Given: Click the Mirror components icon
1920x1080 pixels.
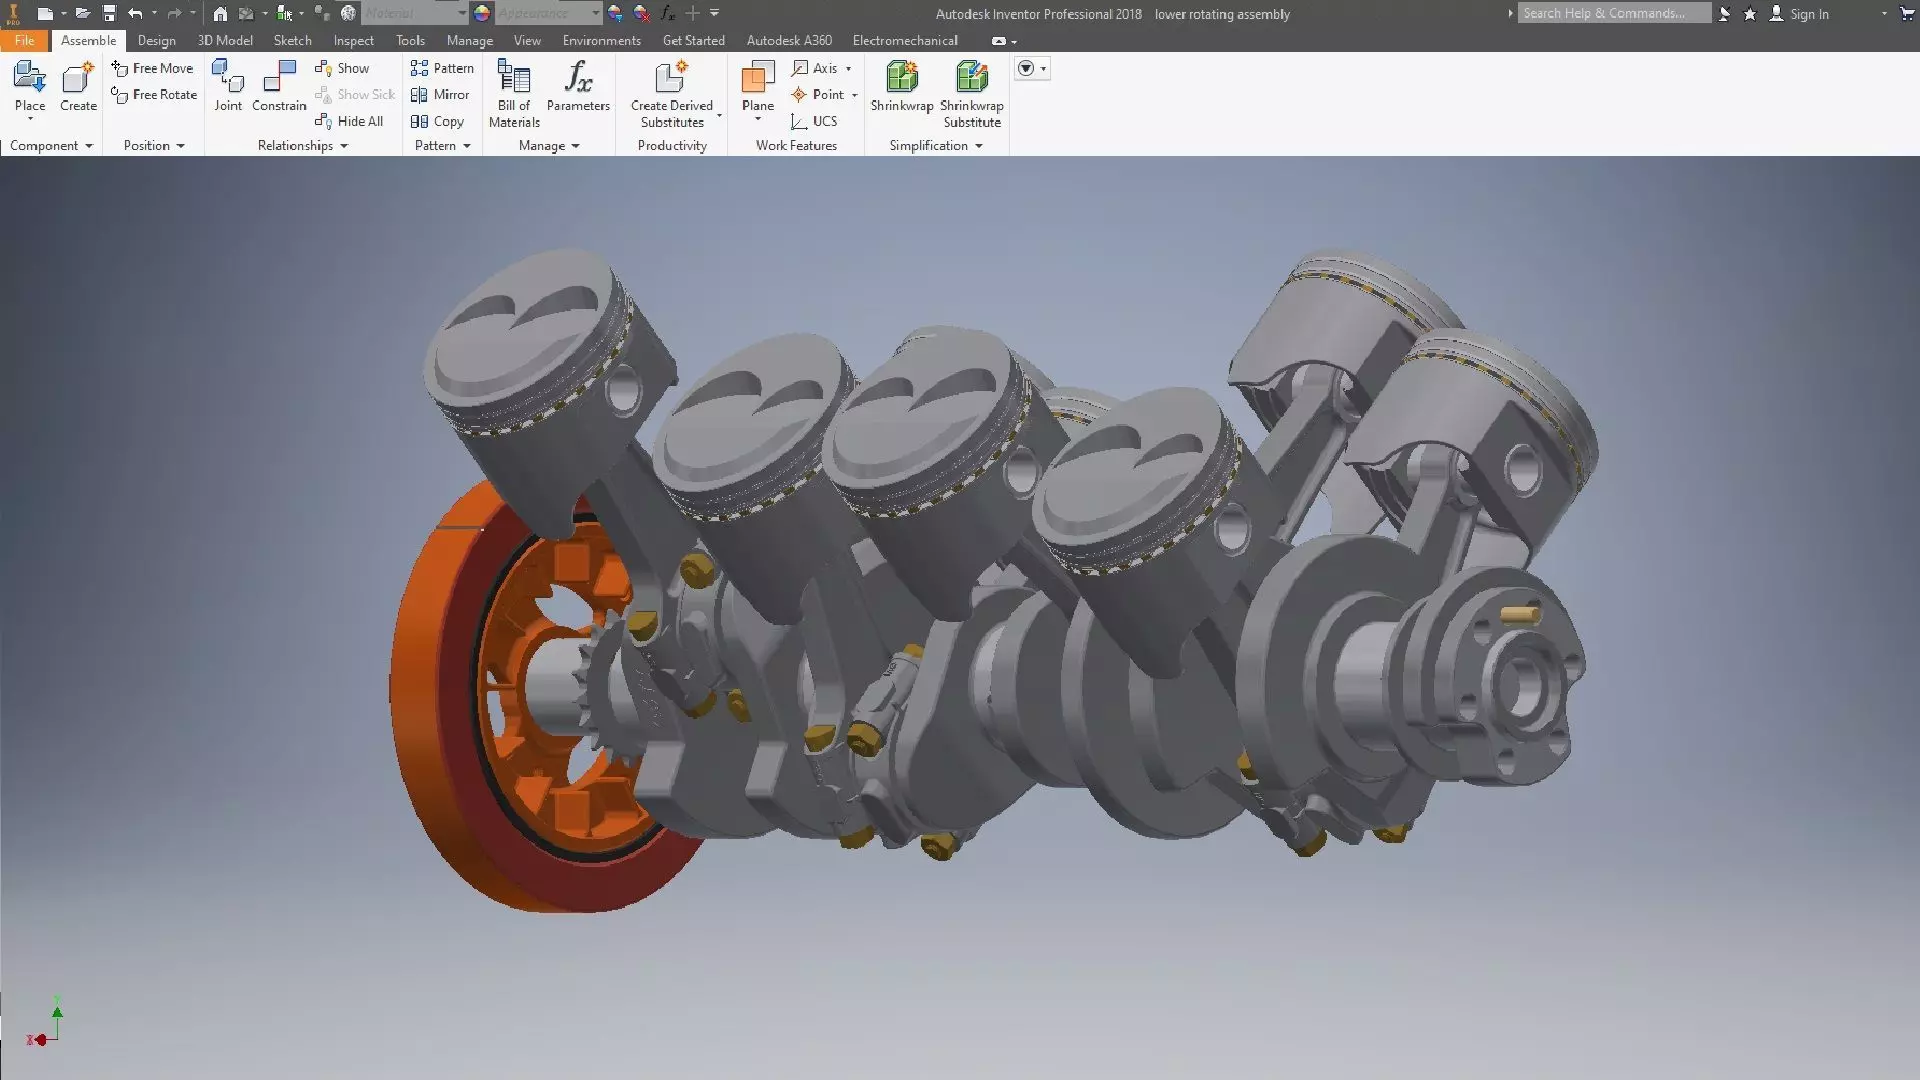Looking at the screenshot, I should click(440, 94).
